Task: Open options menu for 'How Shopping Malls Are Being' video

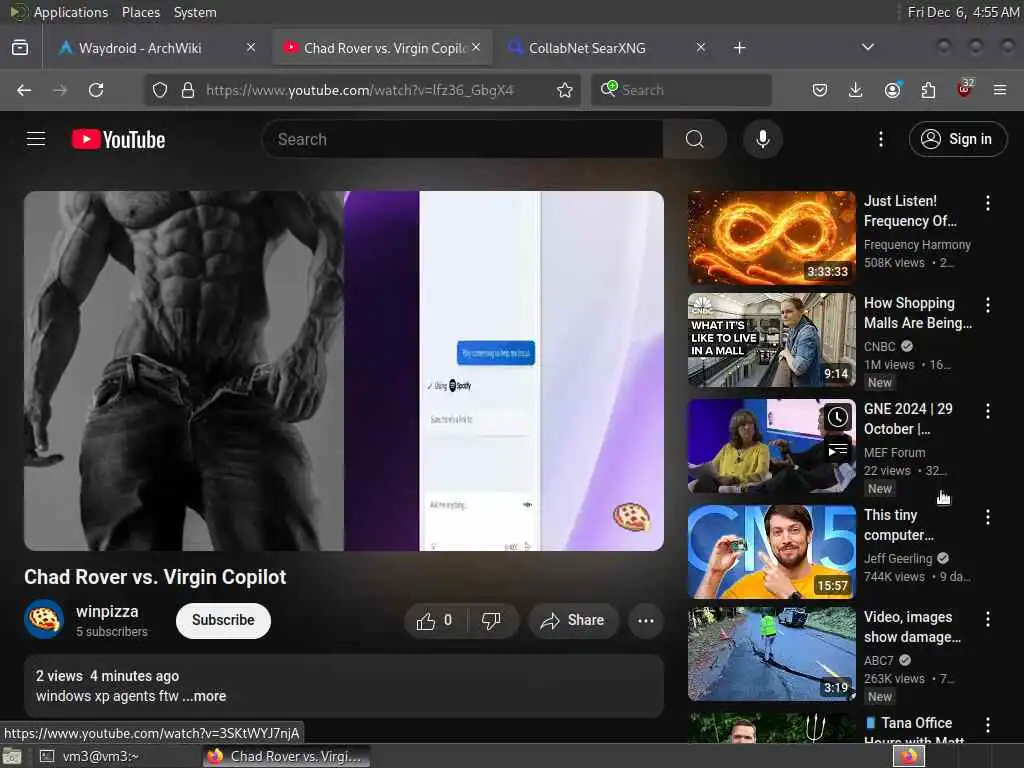Action: click(x=987, y=305)
